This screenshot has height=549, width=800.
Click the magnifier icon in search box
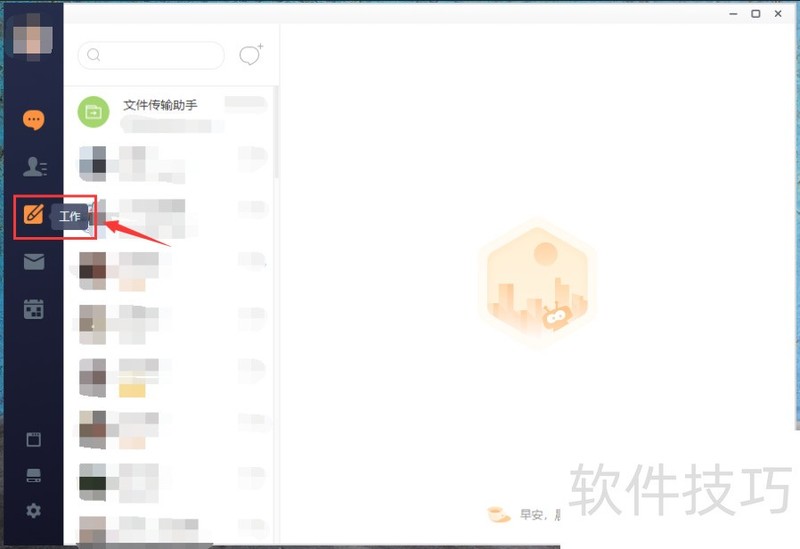(93, 55)
